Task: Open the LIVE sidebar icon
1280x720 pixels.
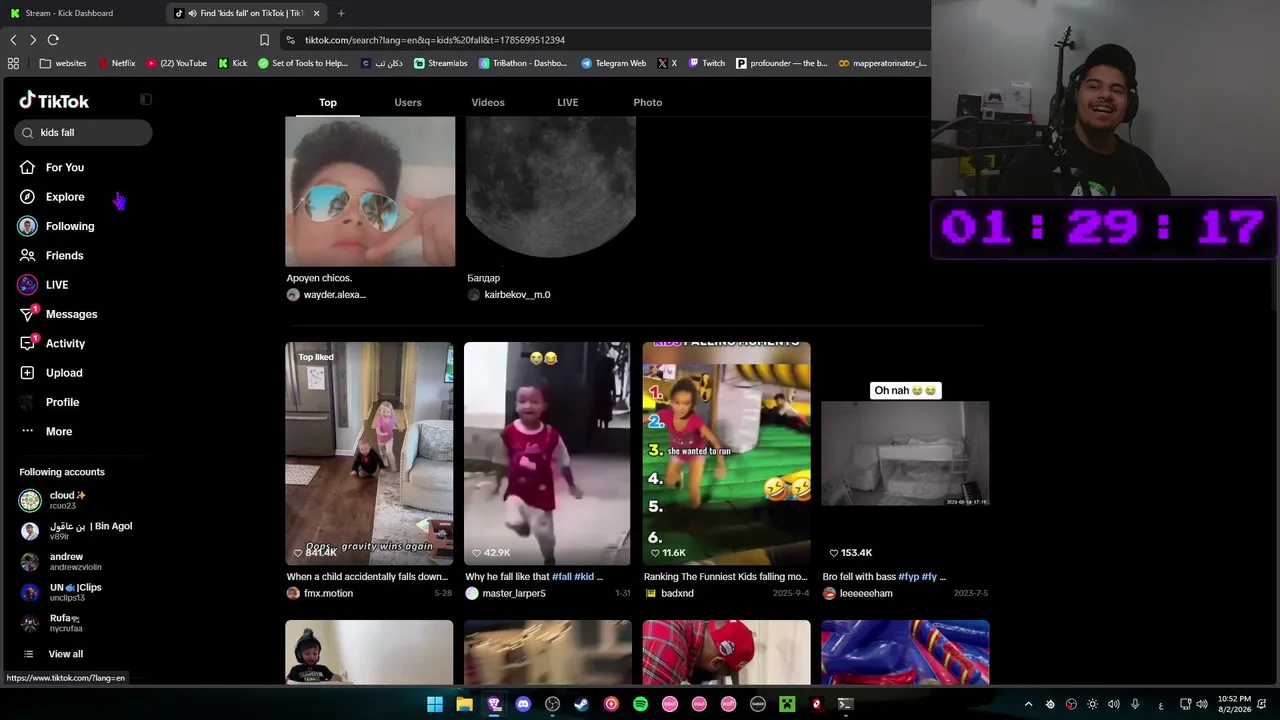Action: click(x=27, y=285)
